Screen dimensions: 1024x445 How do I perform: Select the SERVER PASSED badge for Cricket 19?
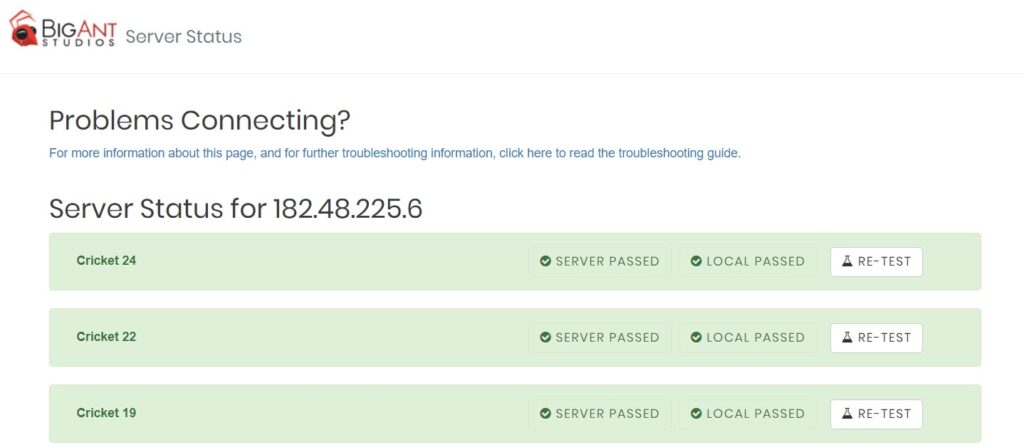(x=600, y=414)
